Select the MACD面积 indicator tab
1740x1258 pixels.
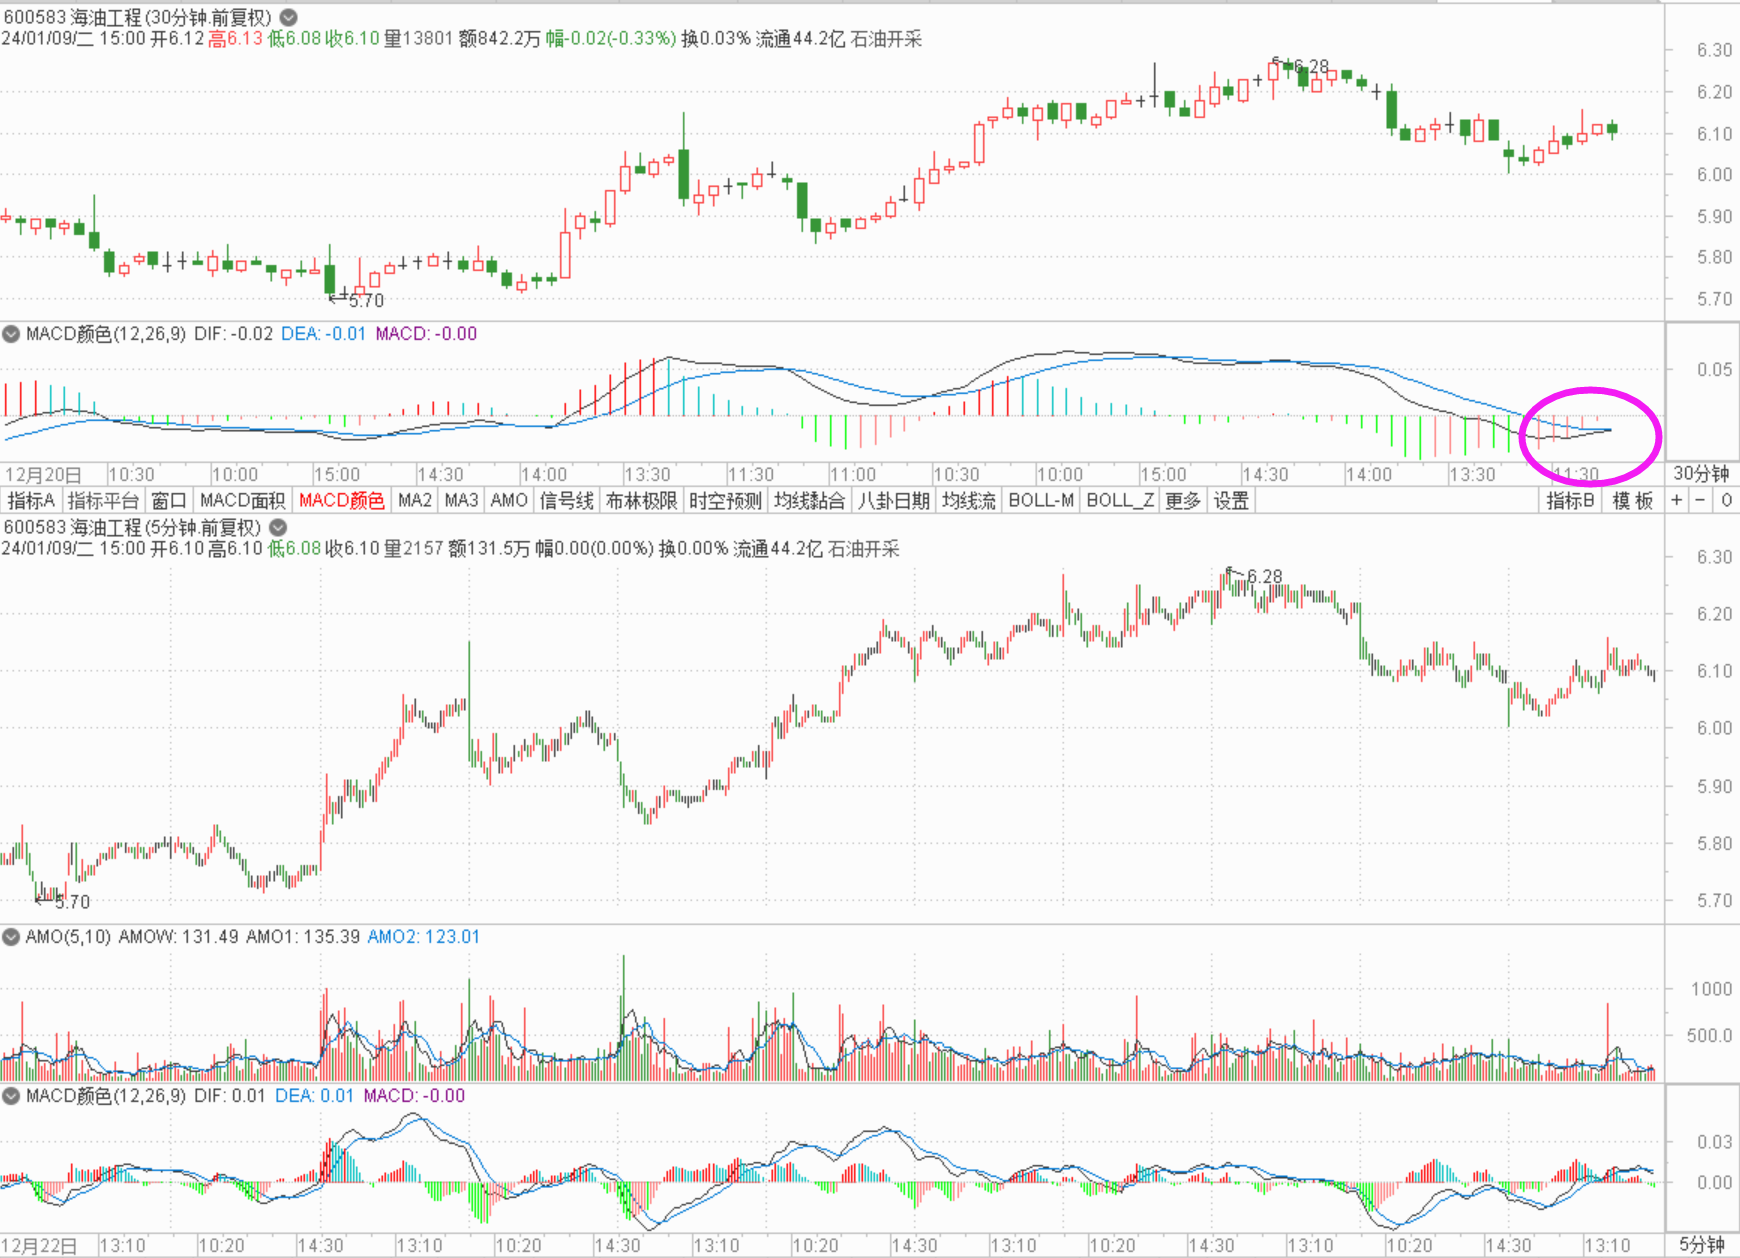click(242, 501)
